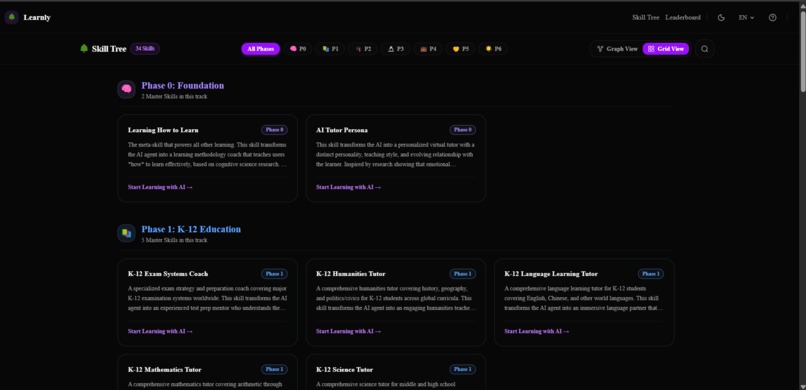Filter by P2 phase
806x390 pixels.
(363, 49)
